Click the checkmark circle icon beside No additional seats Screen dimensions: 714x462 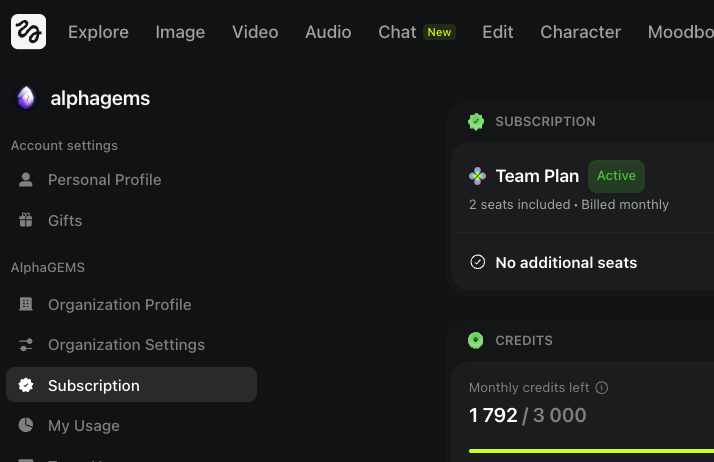coord(478,262)
